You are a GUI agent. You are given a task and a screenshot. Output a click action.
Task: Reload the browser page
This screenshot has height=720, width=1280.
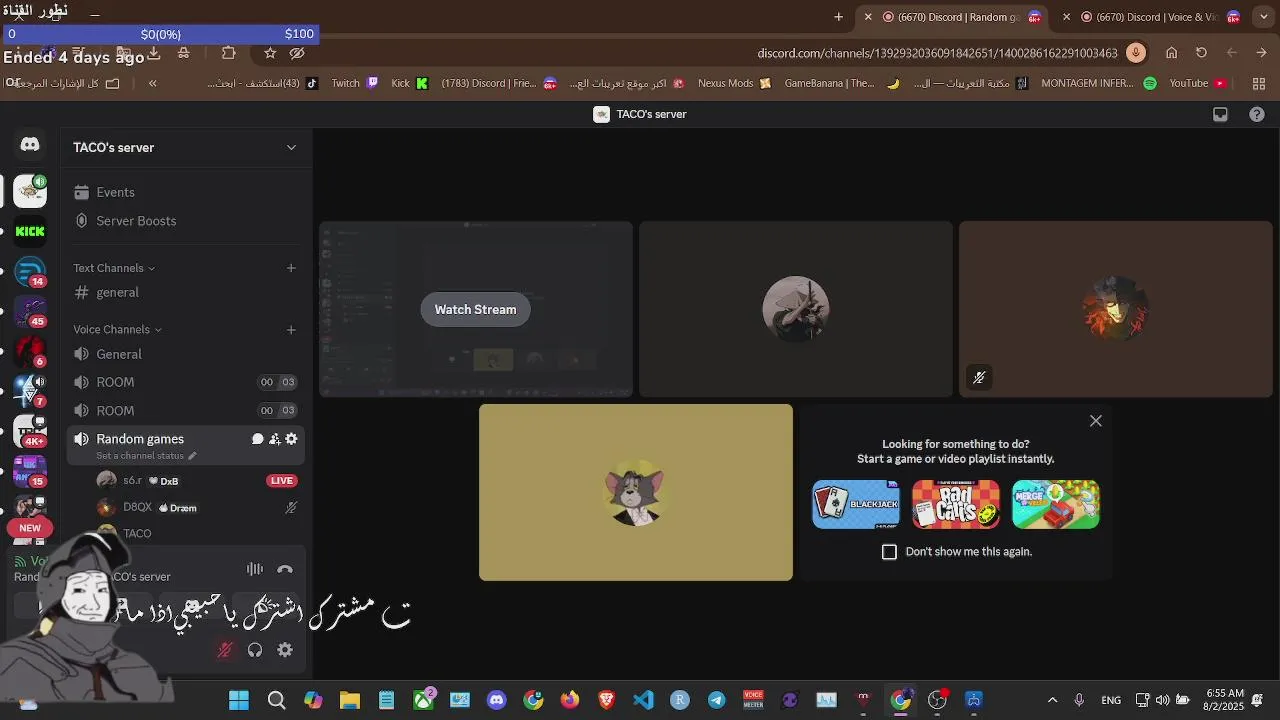click(1201, 53)
